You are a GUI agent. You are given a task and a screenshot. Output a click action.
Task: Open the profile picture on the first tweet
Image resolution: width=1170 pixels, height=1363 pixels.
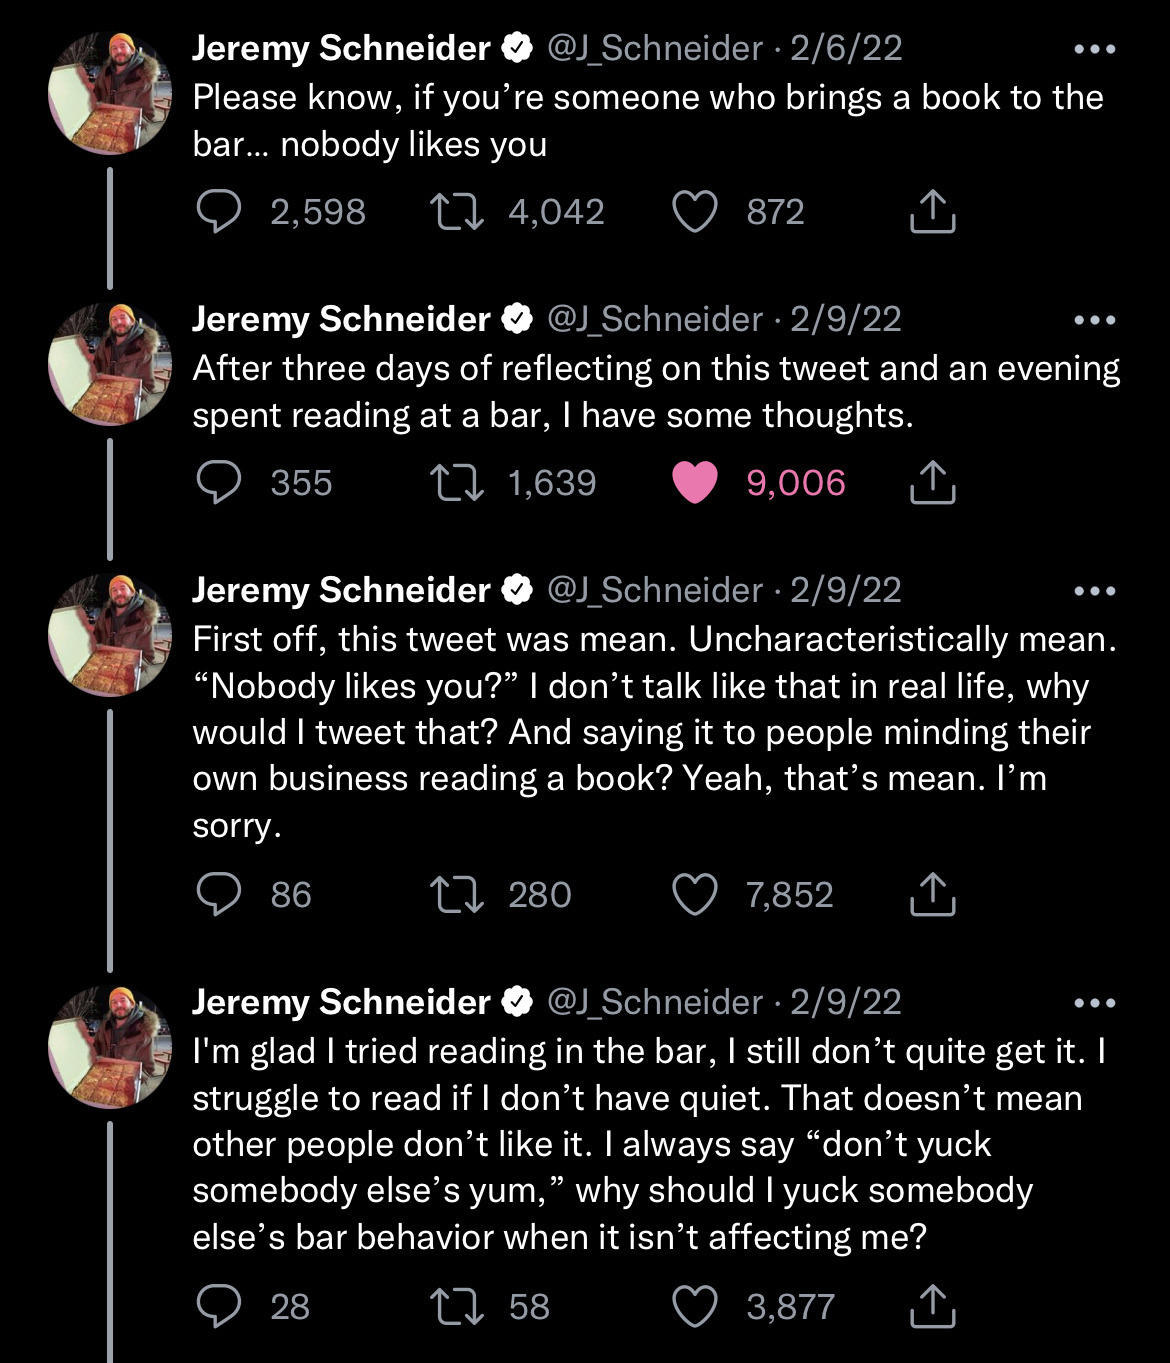110,93
